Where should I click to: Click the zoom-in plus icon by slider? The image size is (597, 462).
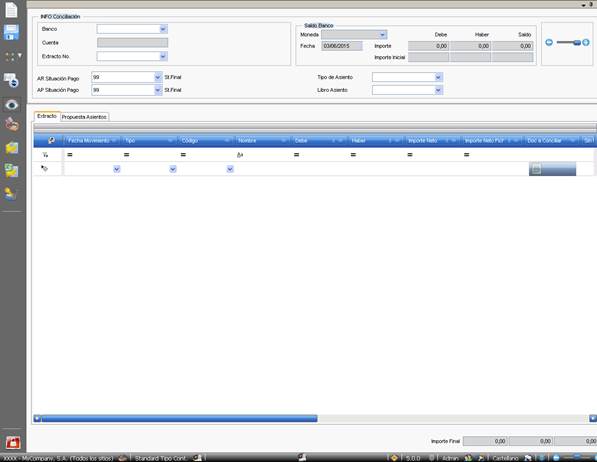(586, 42)
